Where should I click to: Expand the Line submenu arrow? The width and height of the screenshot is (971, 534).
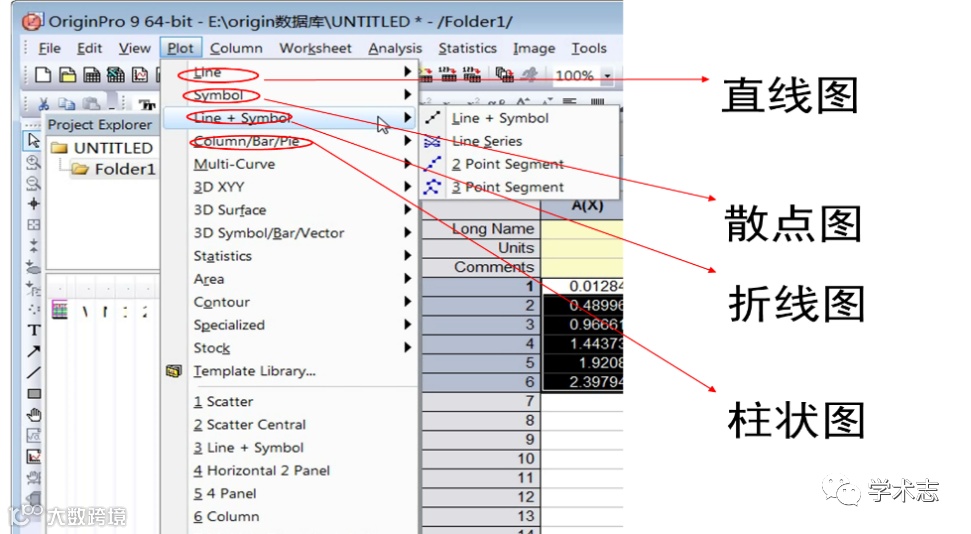pyautogui.click(x=407, y=72)
